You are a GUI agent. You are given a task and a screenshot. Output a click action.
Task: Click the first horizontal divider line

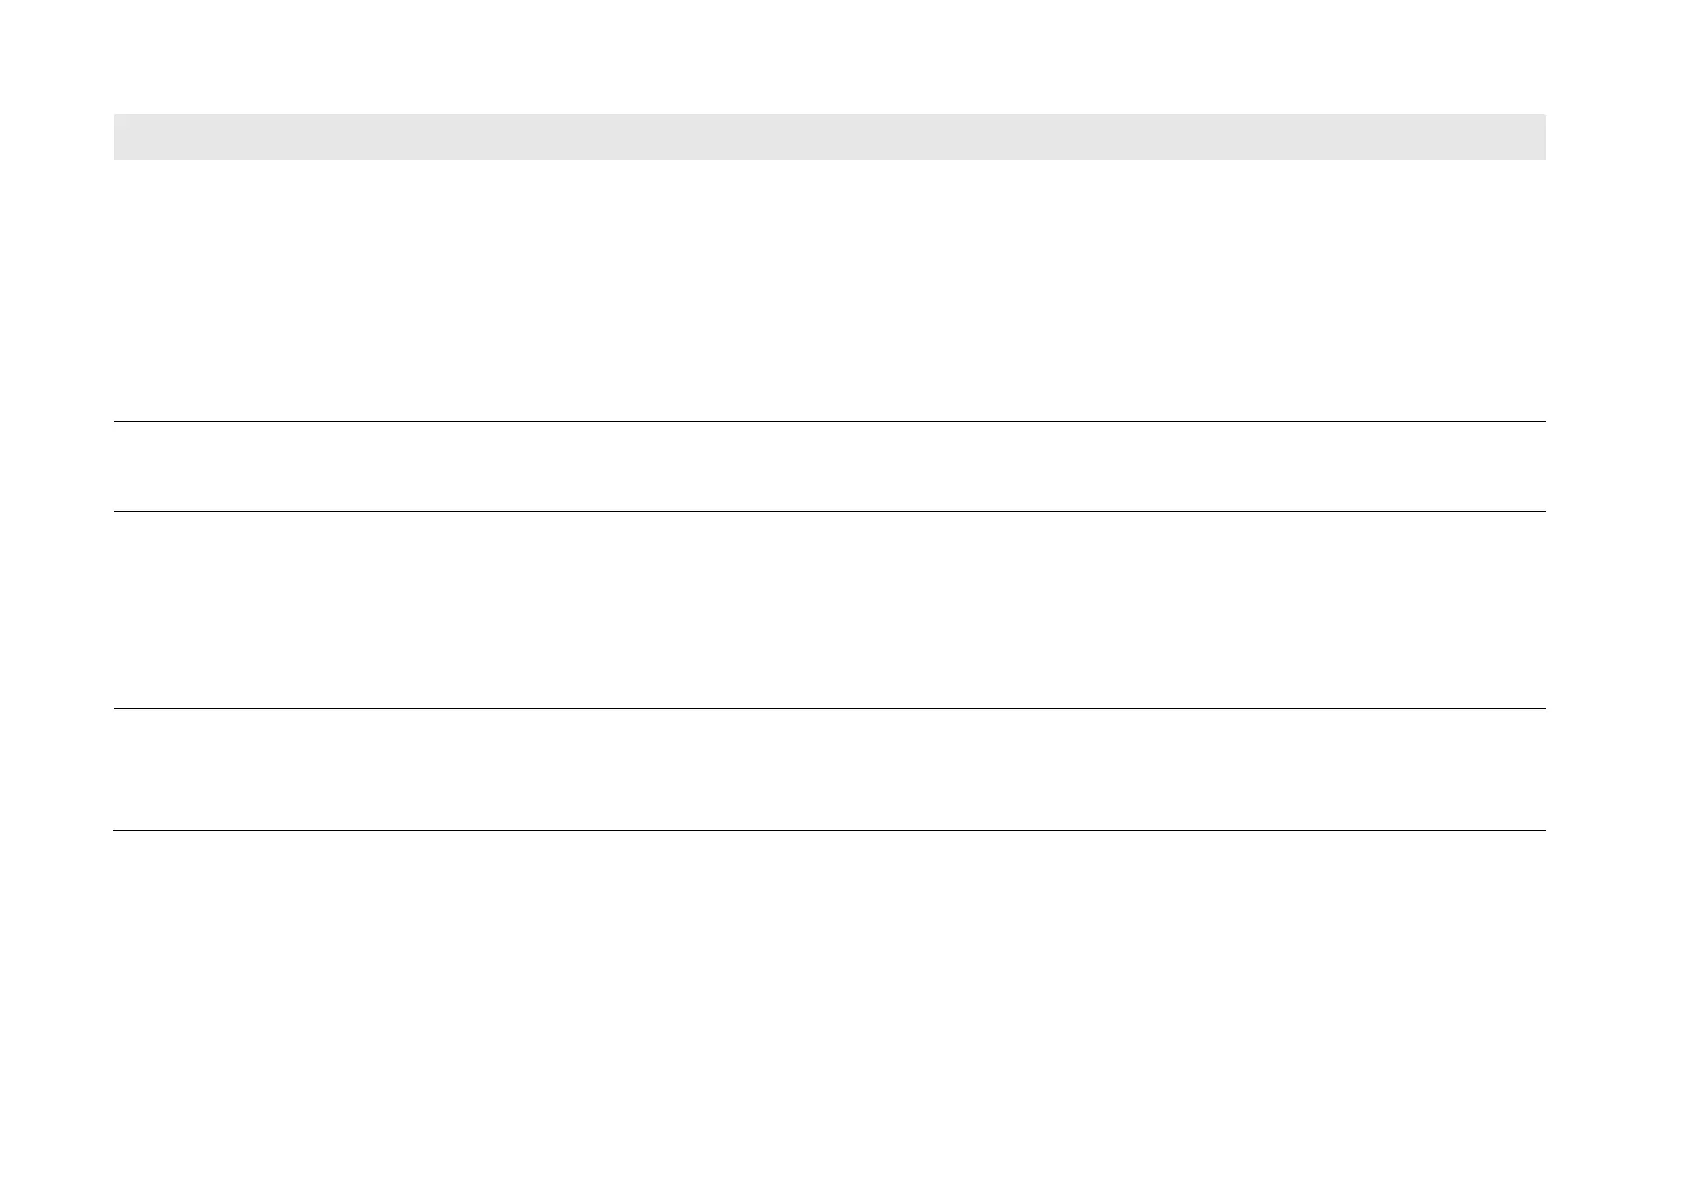tap(829, 422)
